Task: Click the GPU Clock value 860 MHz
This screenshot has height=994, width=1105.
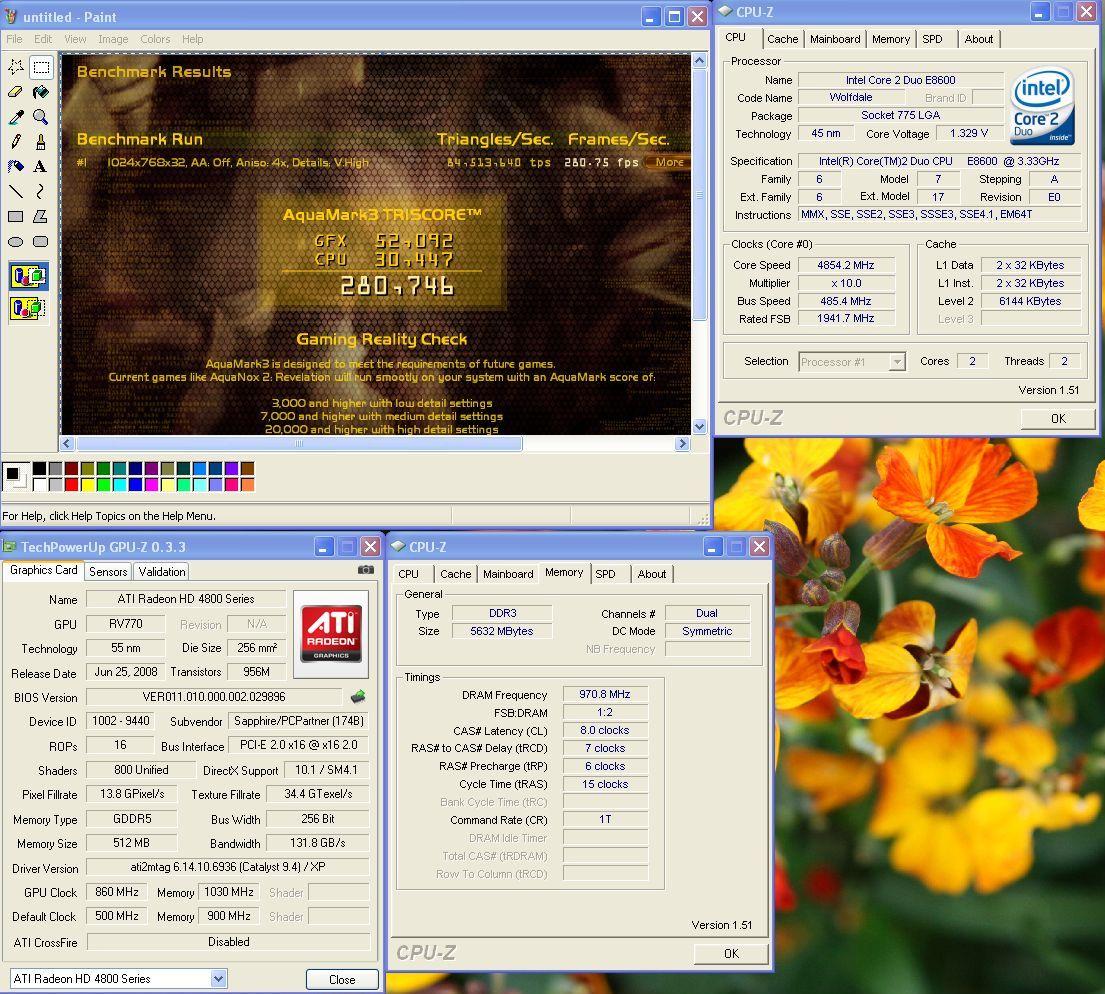Action: 117,892
